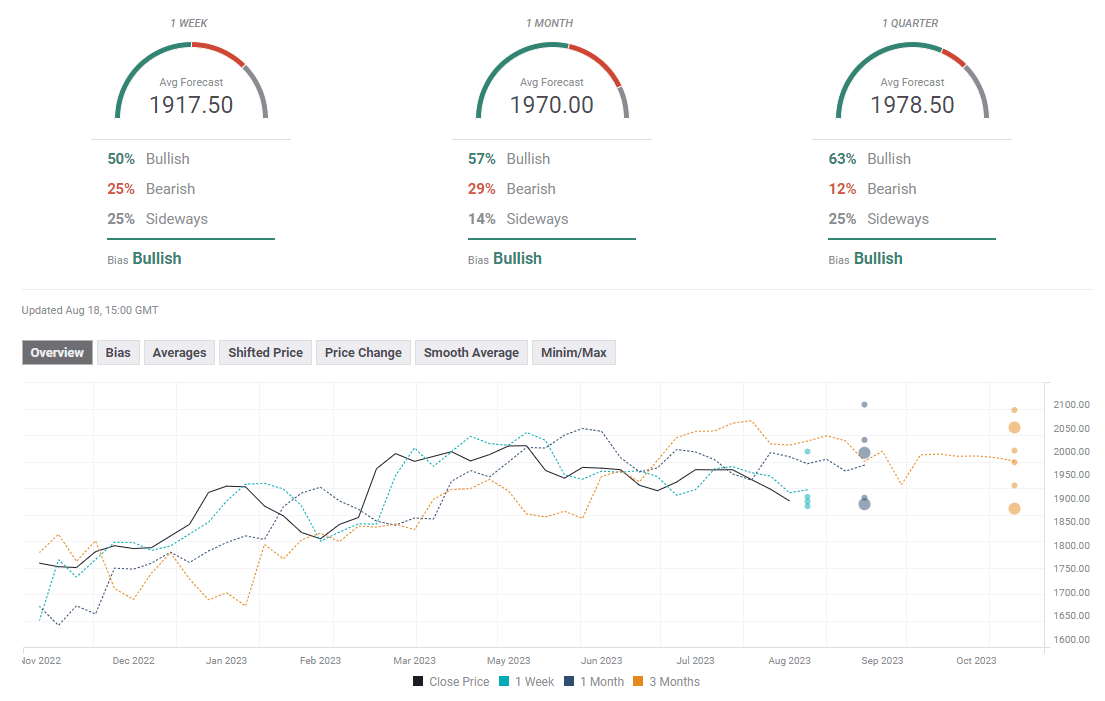Open the Price Change tab
The image size is (1105, 701).
pyautogui.click(x=363, y=353)
